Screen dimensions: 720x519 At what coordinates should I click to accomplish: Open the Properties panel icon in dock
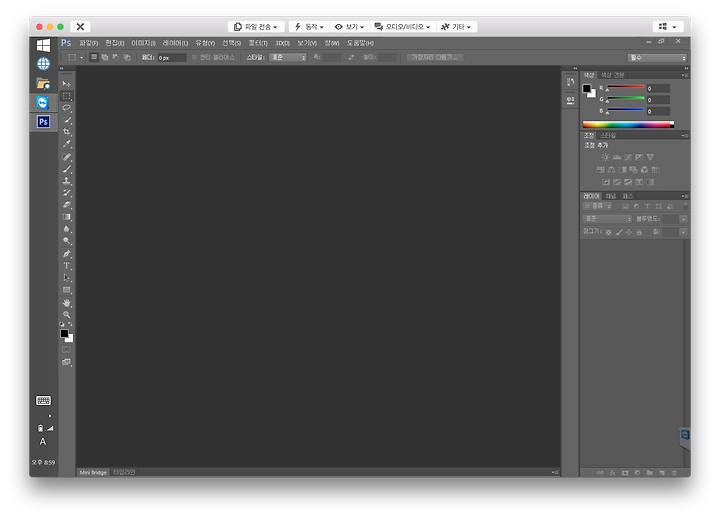570,100
